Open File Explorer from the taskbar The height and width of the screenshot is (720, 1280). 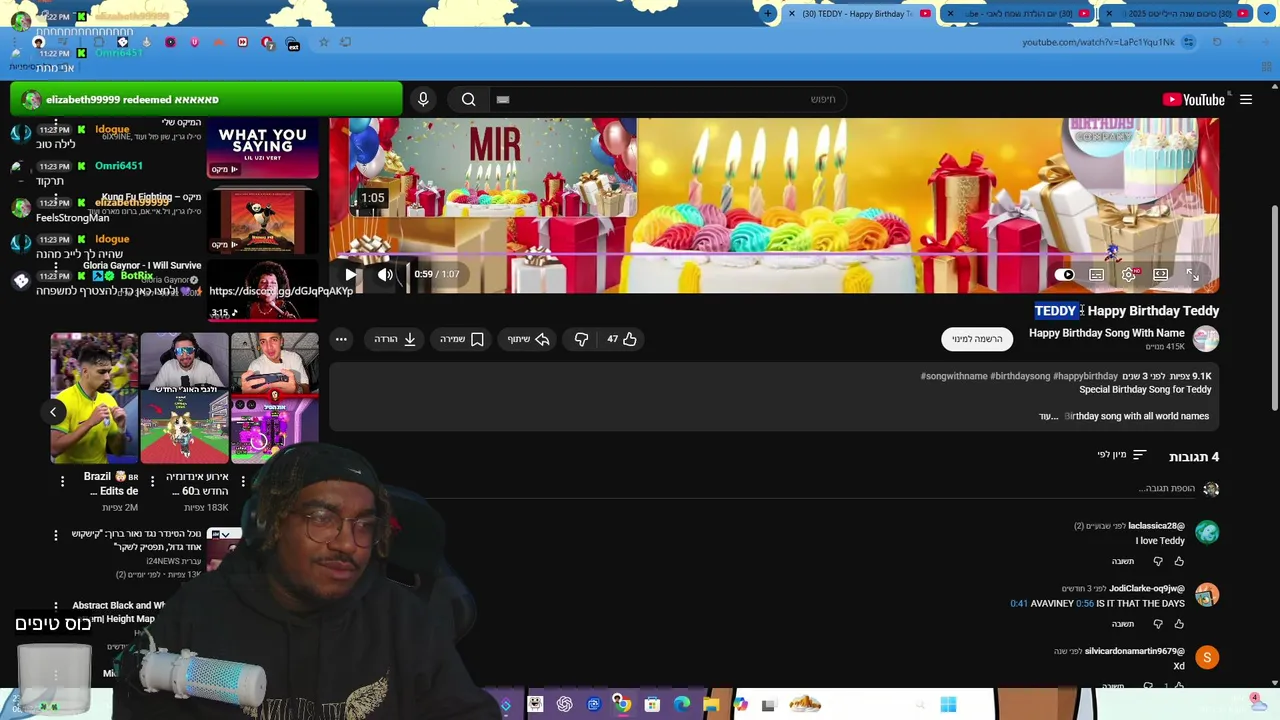coord(710,705)
